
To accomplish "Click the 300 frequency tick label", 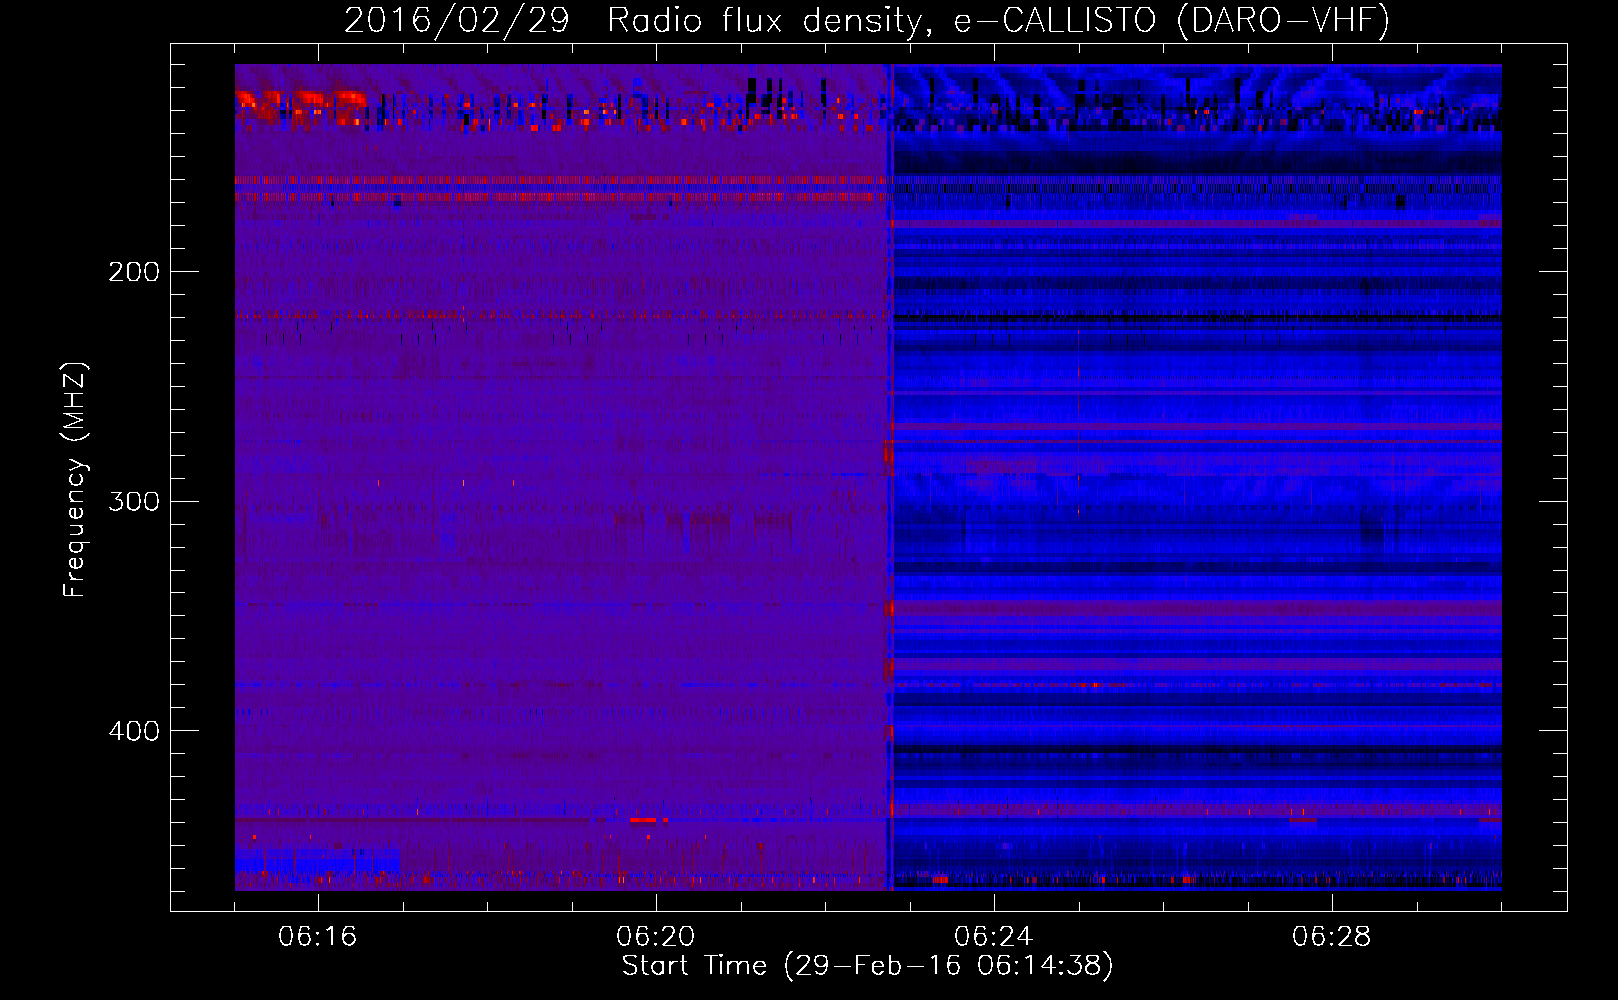I will [x=134, y=501].
